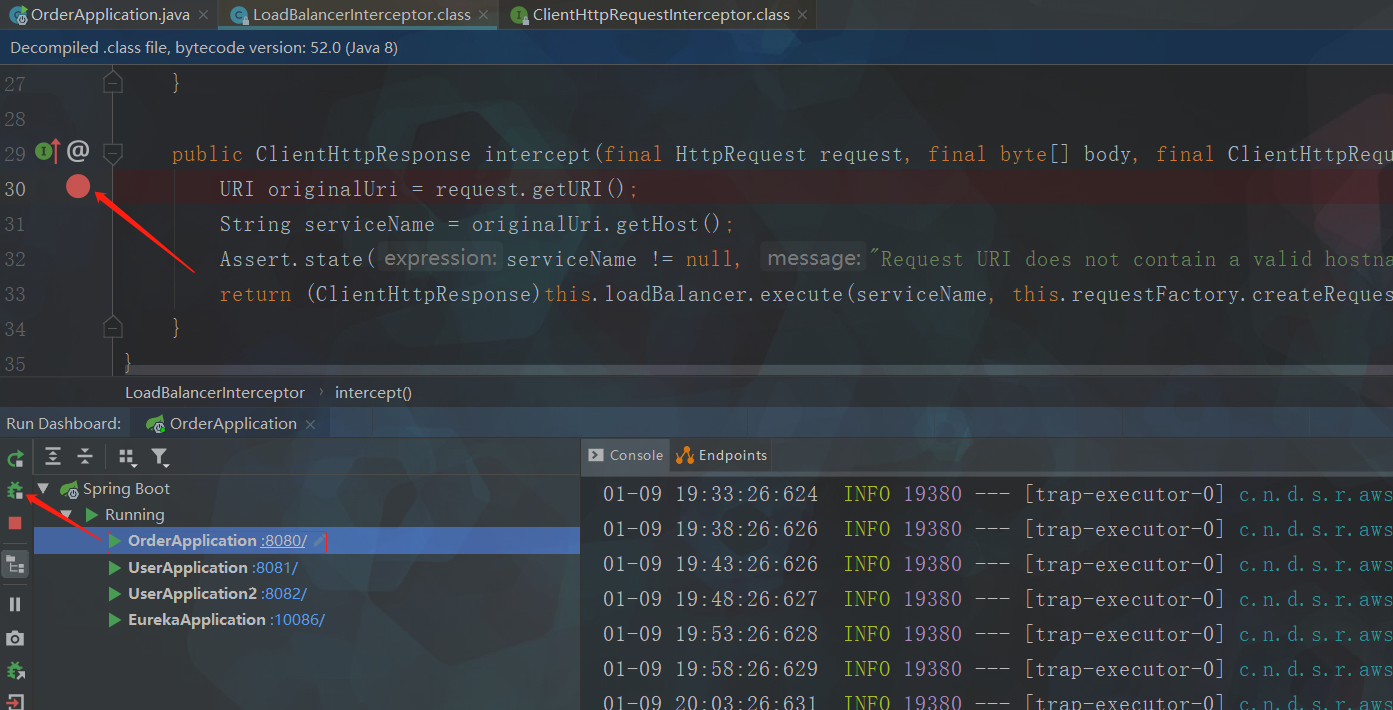The image size is (1393, 710).
Task: Select UserApplication2 in the Run Dashboard tree
Action: click(x=193, y=594)
